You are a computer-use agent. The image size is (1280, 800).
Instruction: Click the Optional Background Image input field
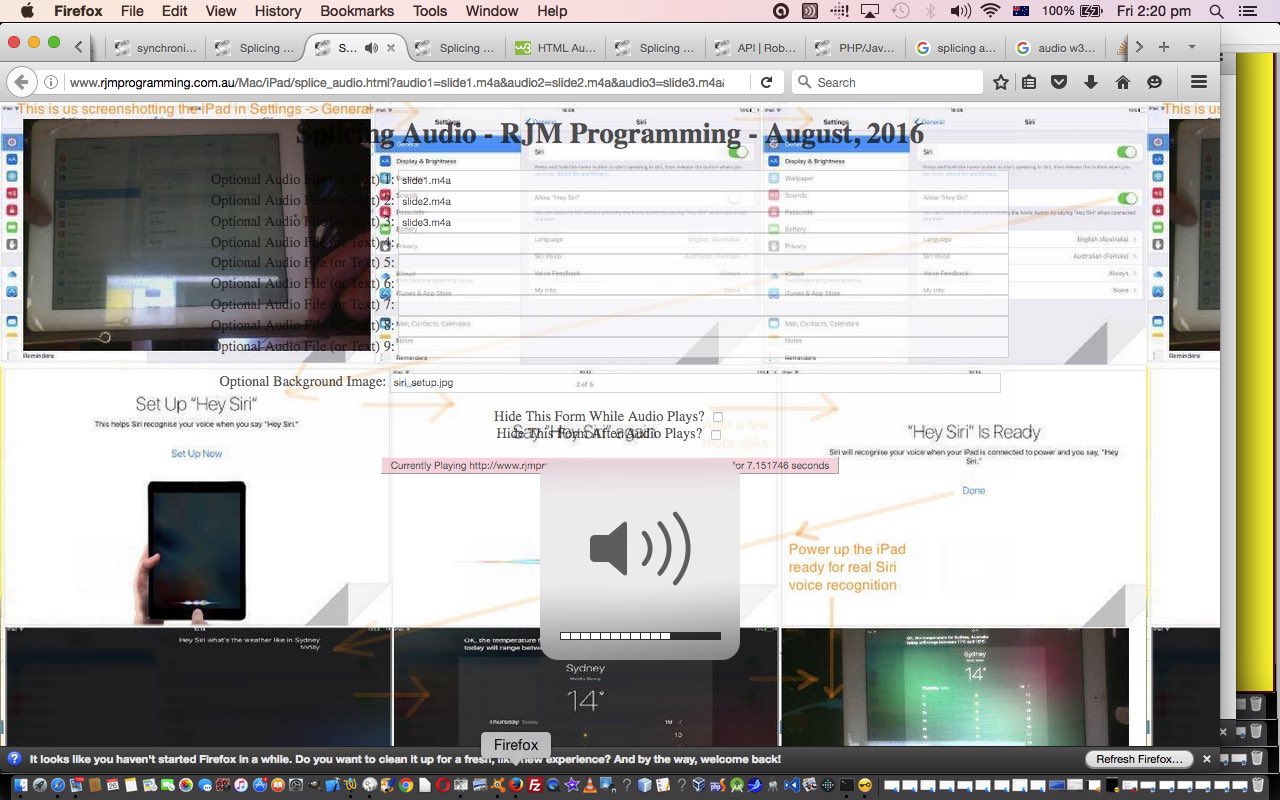(x=694, y=383)
